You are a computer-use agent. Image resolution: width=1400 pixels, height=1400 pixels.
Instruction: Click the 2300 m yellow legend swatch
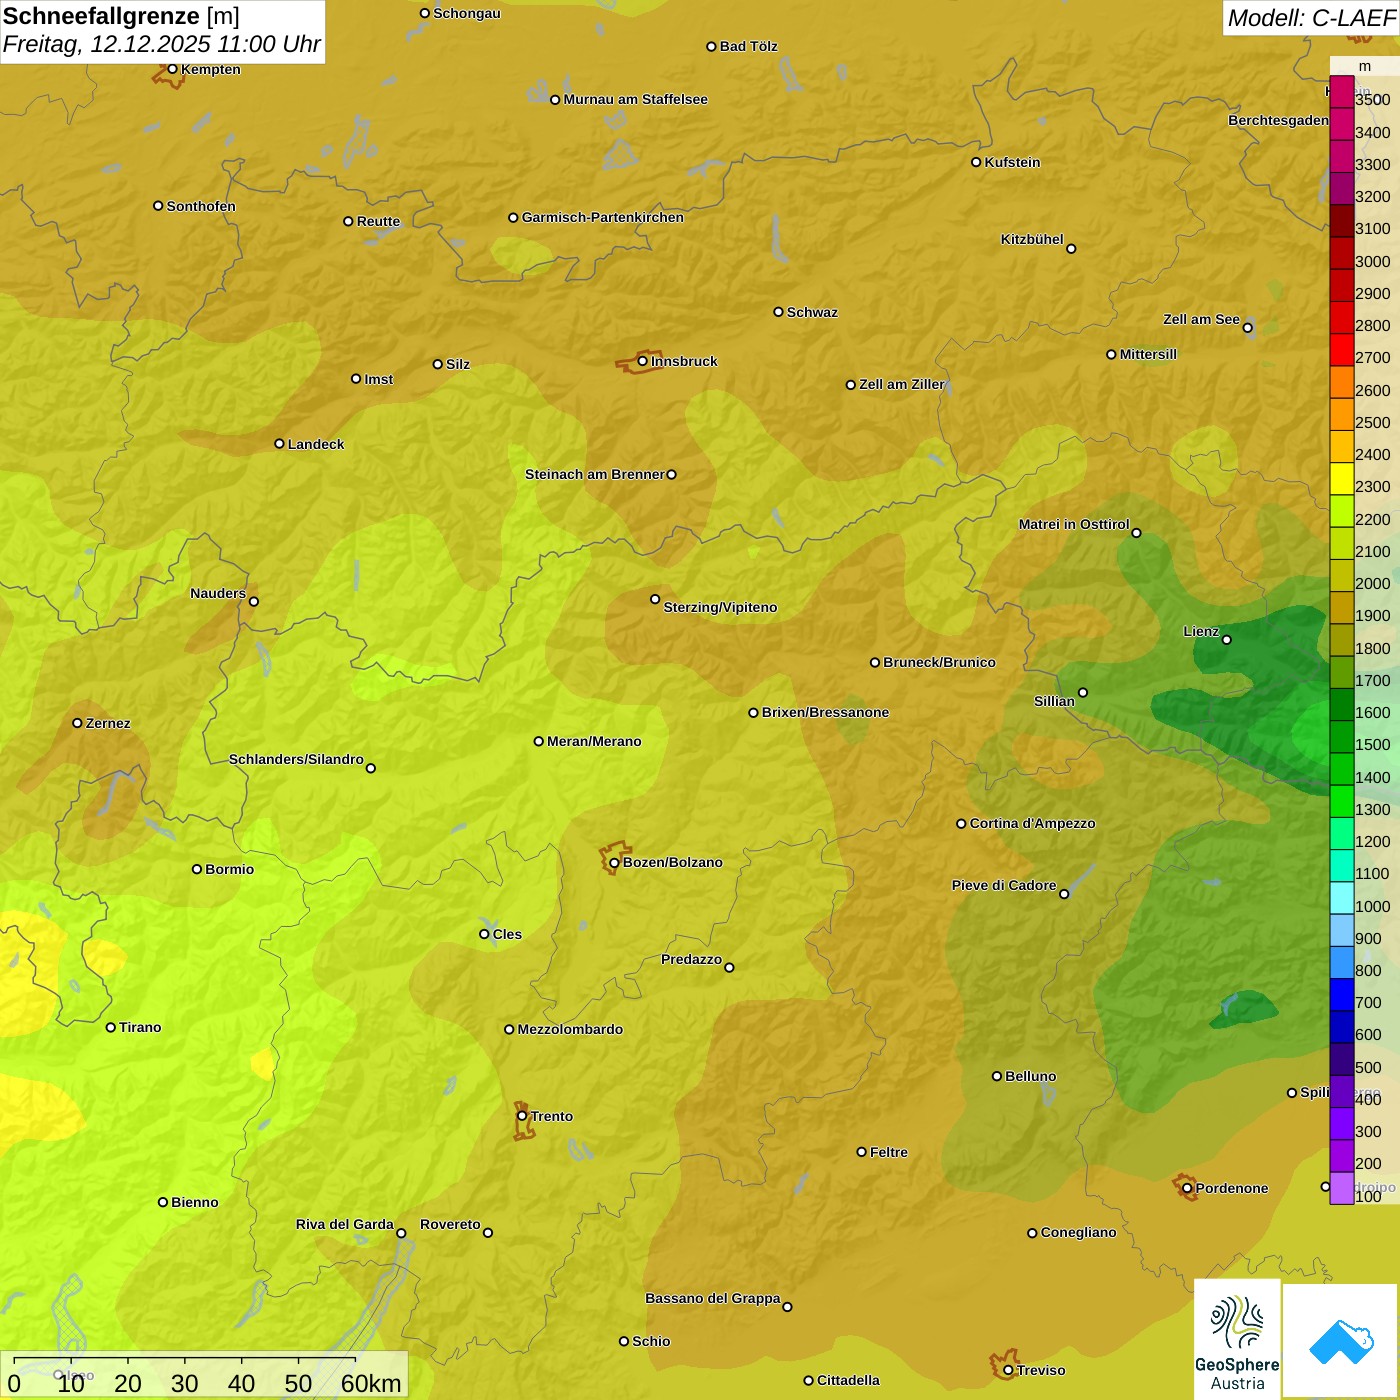coord(1341,479)
